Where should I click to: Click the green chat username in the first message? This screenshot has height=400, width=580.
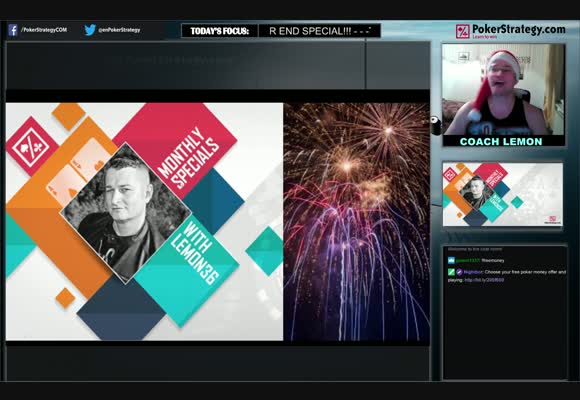(x=468, y=260)
